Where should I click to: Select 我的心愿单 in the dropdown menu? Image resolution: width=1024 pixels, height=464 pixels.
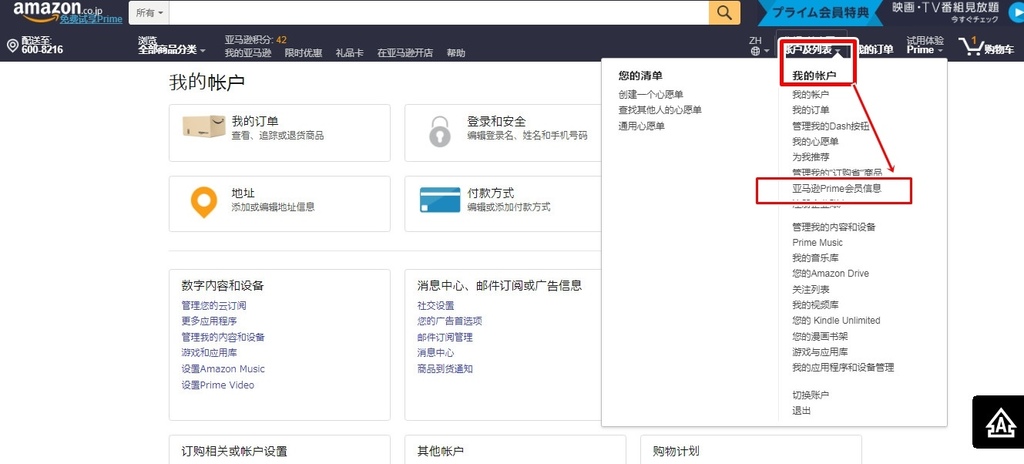(815, 141)
